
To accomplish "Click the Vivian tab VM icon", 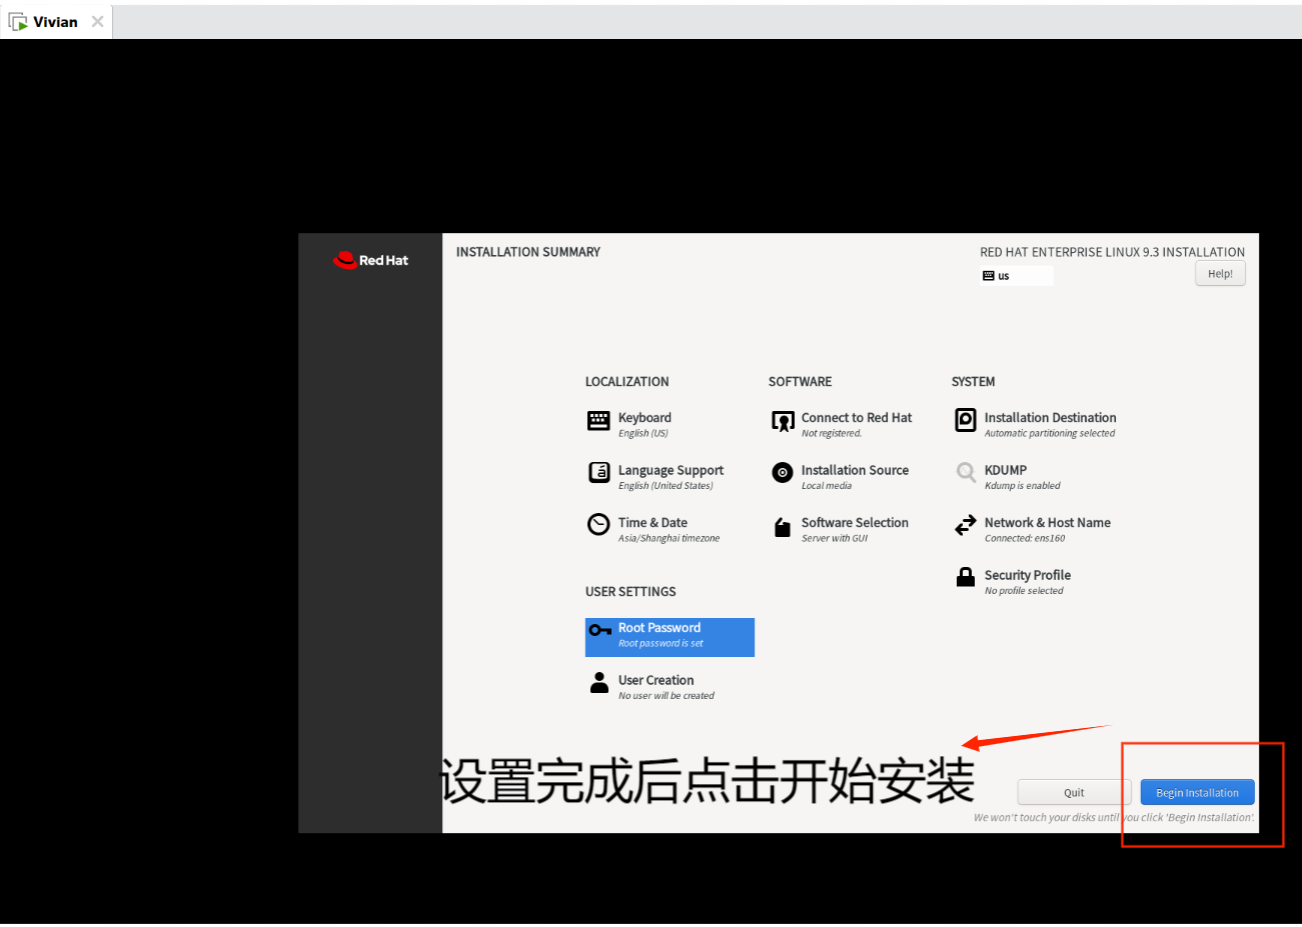I will click(18, 21).
